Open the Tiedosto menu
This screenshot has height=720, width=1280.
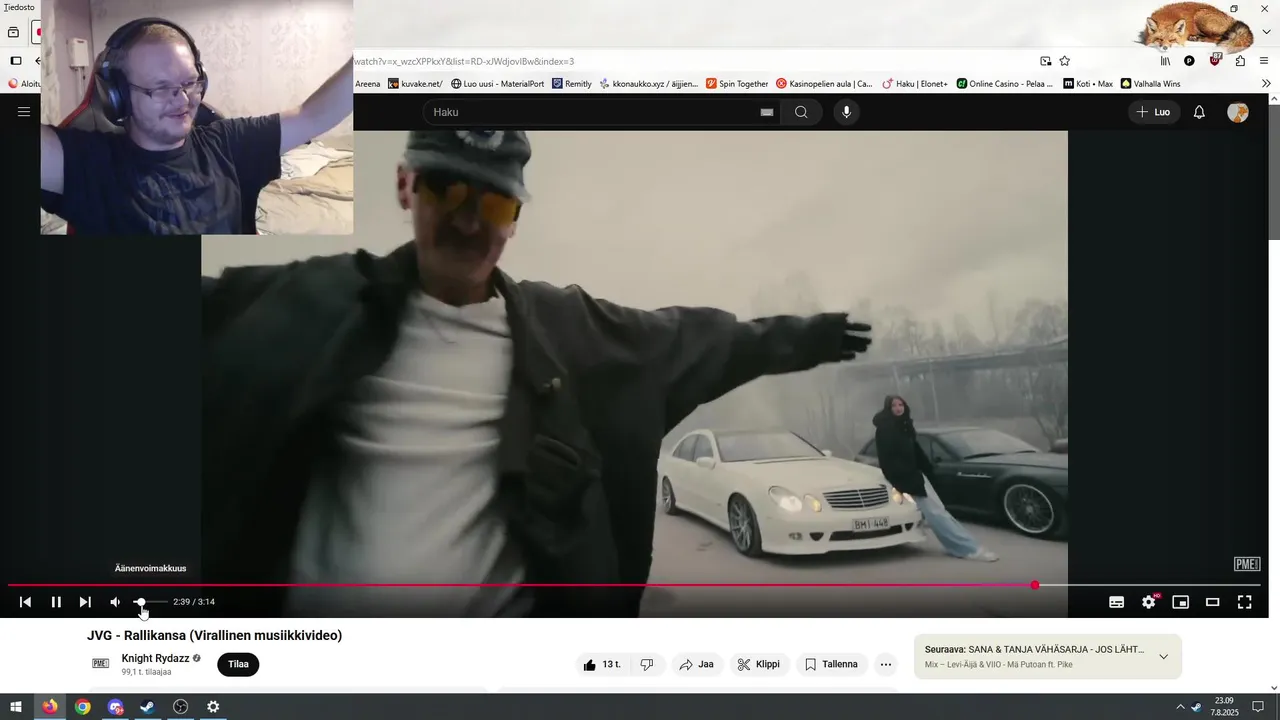pos(19,7)
